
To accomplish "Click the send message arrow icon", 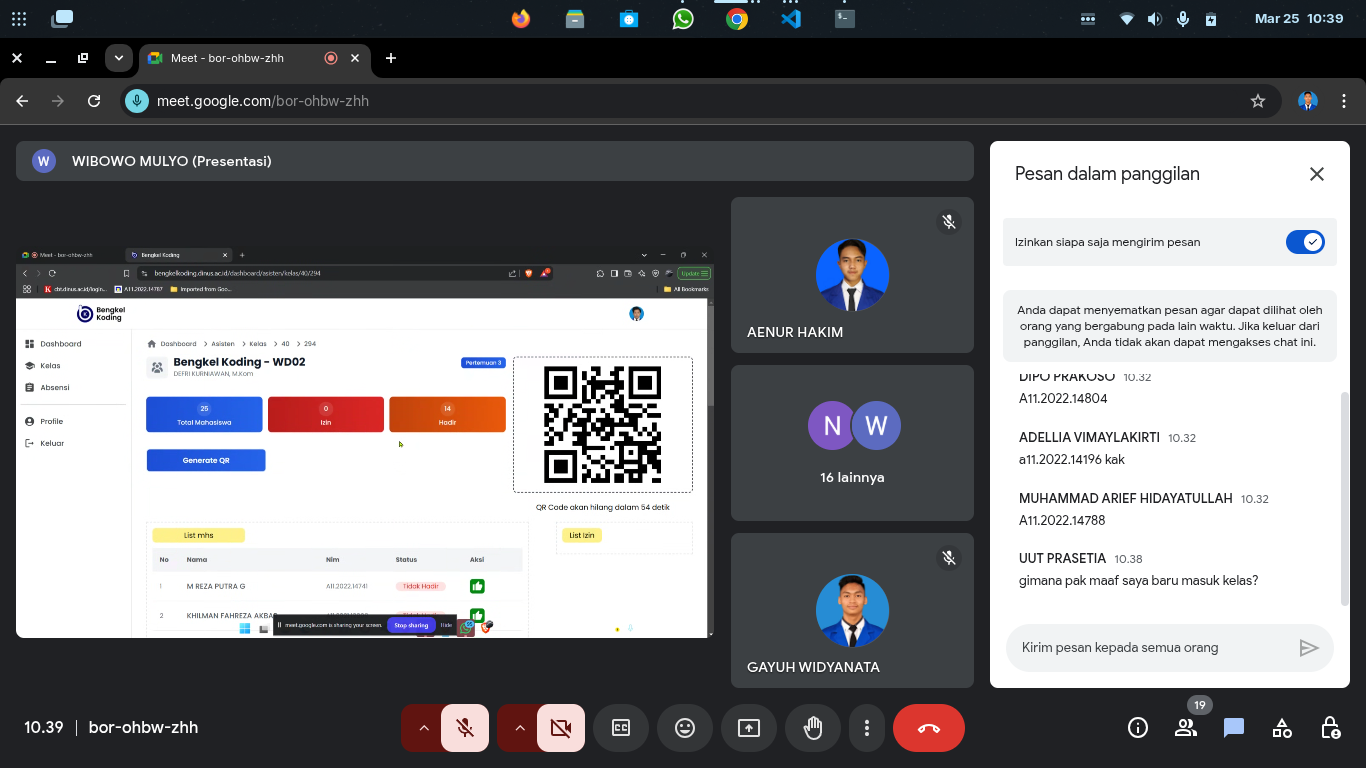I will (x=1309, y=648).
